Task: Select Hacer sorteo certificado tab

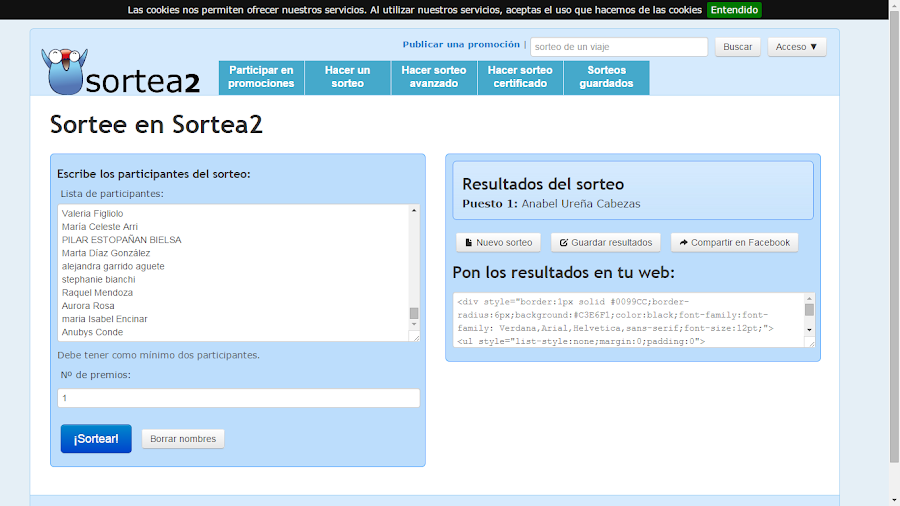Action: click(x=520, y=77)
